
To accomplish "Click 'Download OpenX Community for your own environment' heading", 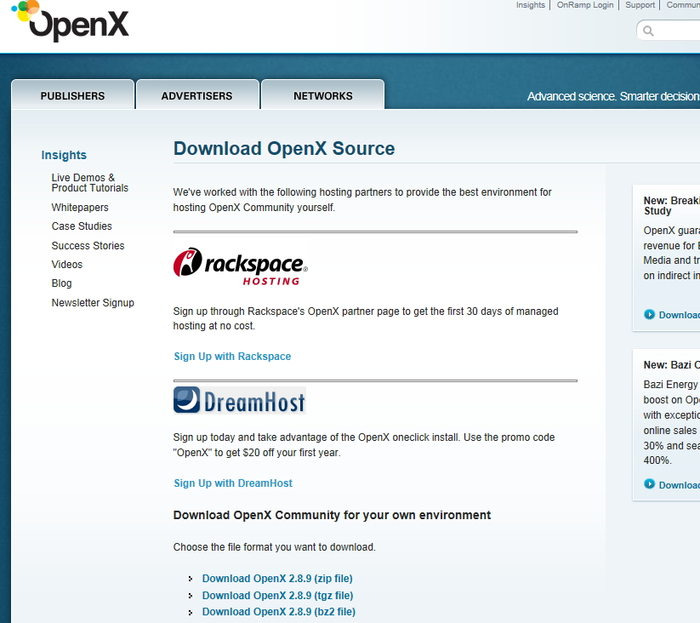I will pos(332,515).
